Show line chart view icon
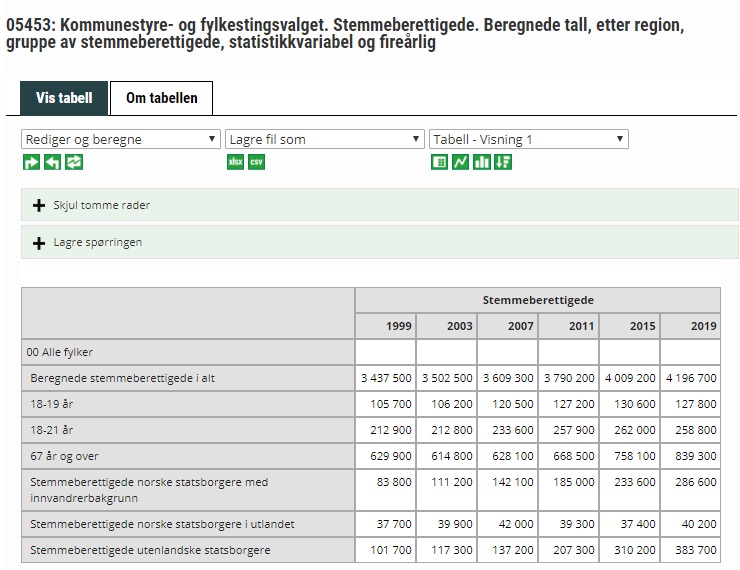The image size is (740, 570). tap(460, 162)
